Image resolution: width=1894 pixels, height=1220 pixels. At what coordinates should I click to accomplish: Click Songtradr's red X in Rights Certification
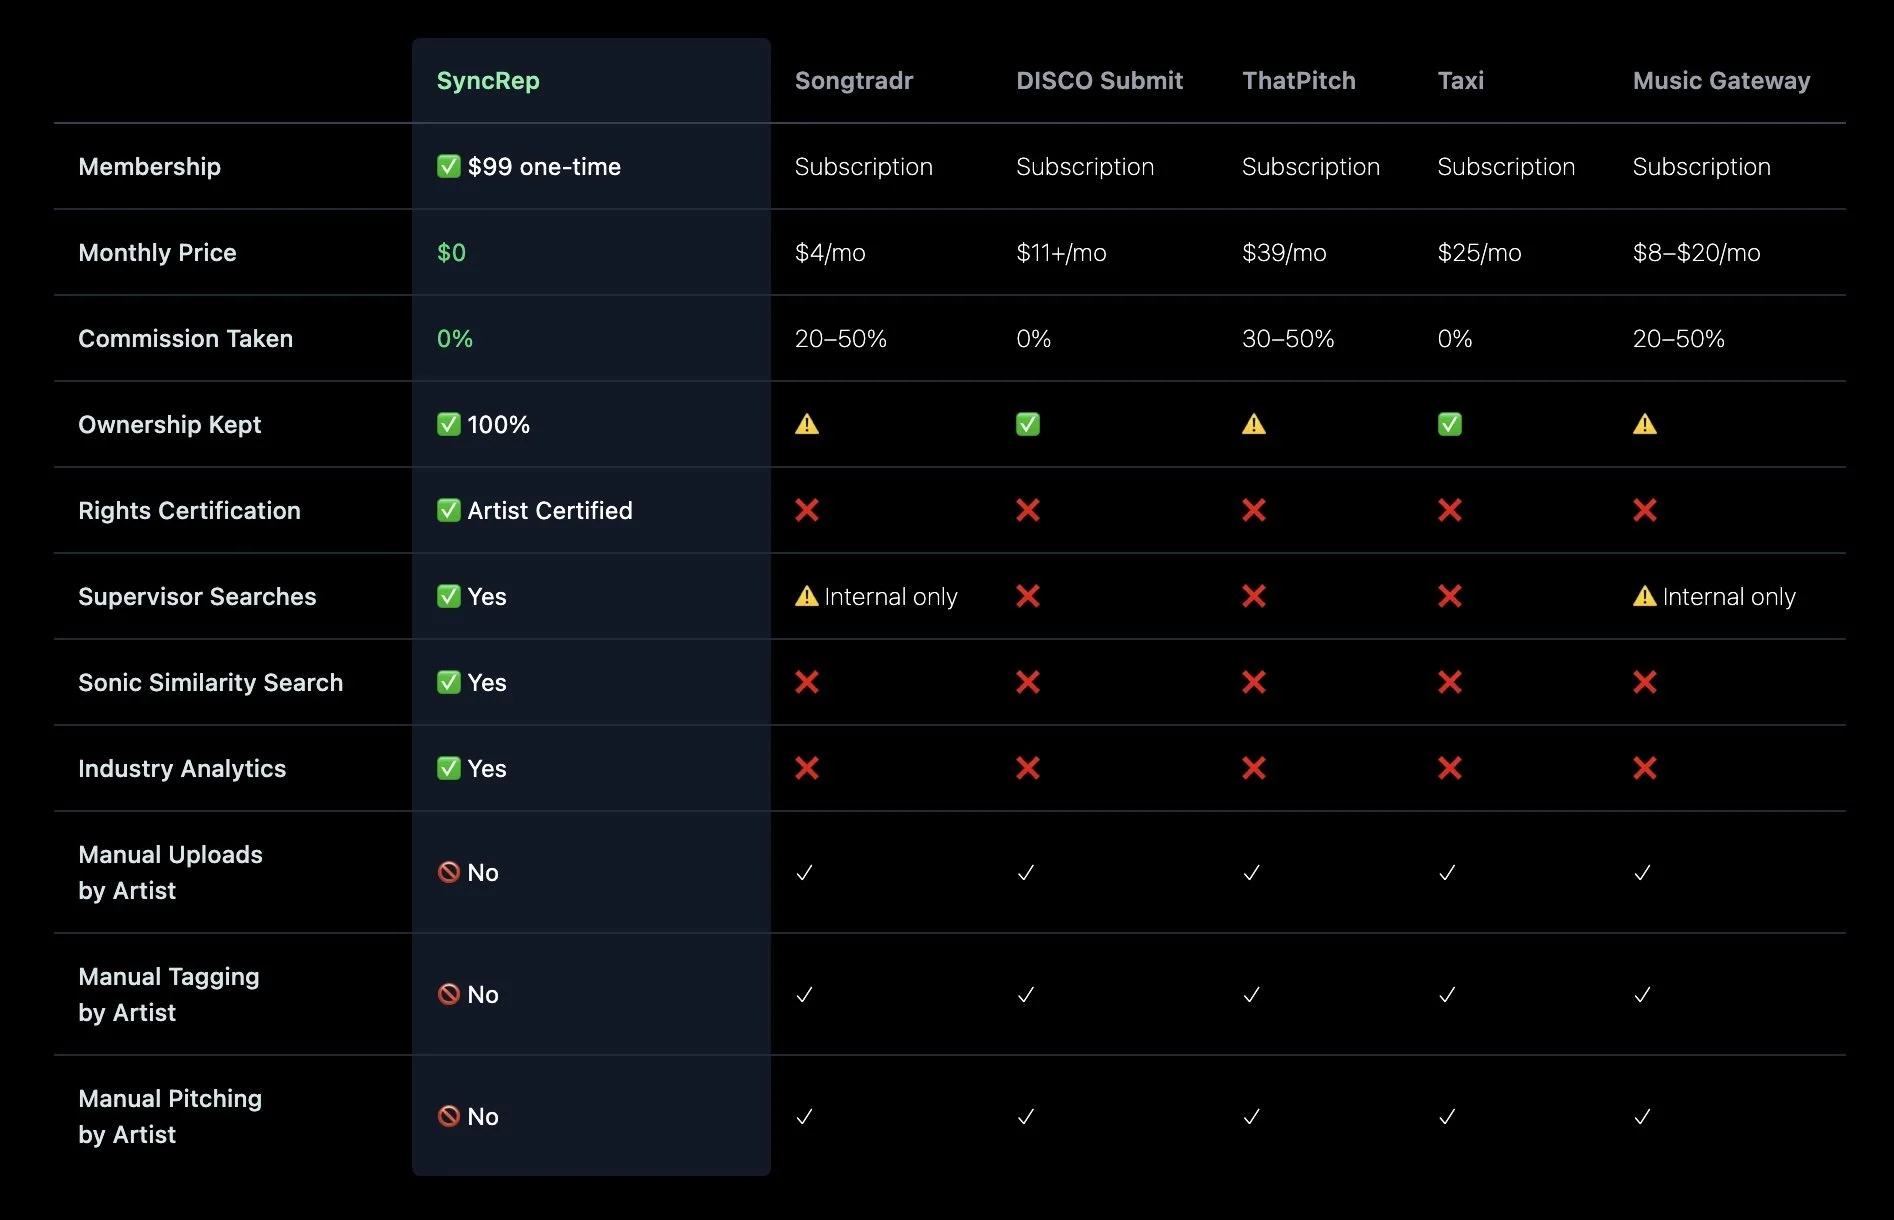pyautogui.click(x=807, y=510)
